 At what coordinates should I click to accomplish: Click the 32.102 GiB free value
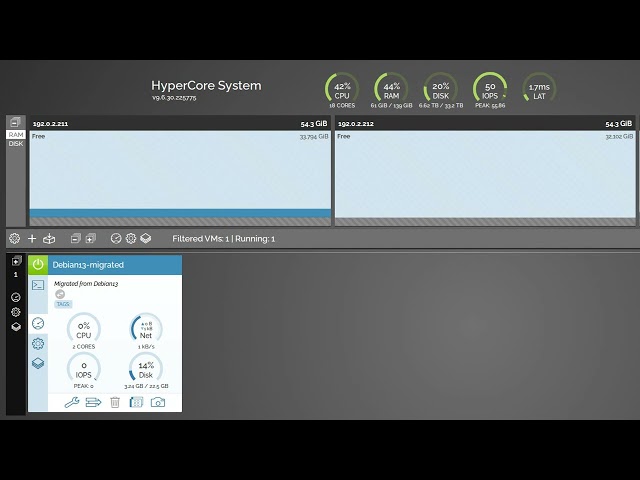click(x=619, y=137)
